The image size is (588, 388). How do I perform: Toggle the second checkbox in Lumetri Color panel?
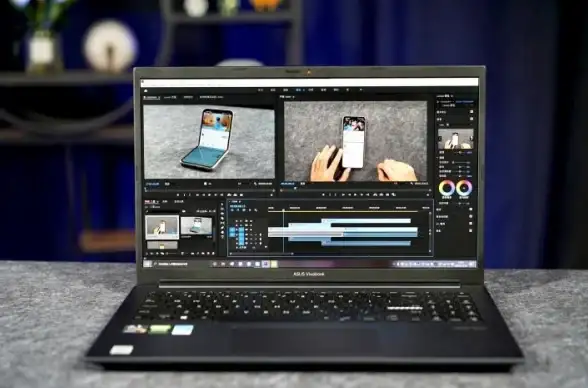click(x=471, y=119)
